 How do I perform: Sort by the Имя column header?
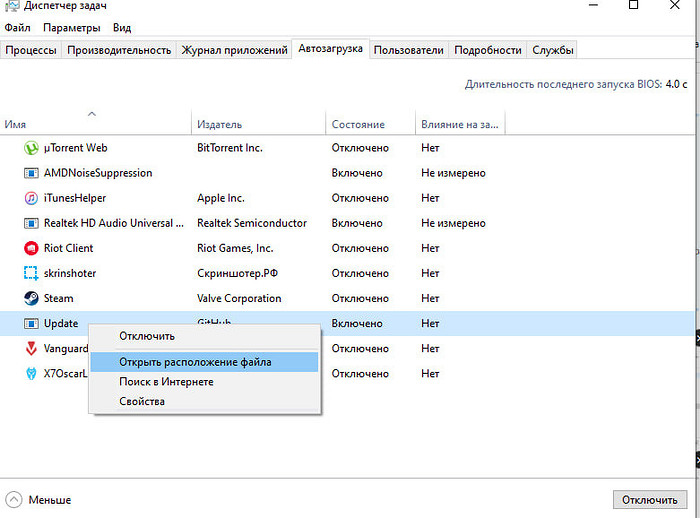(x=96, y=121)
